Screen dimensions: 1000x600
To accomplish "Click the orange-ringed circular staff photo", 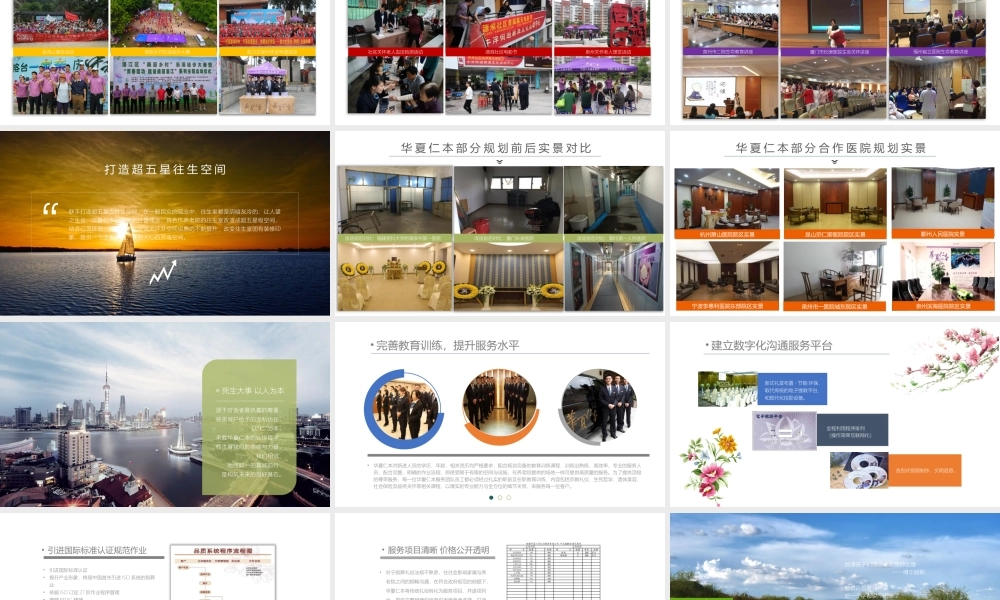I will point(500,407).
